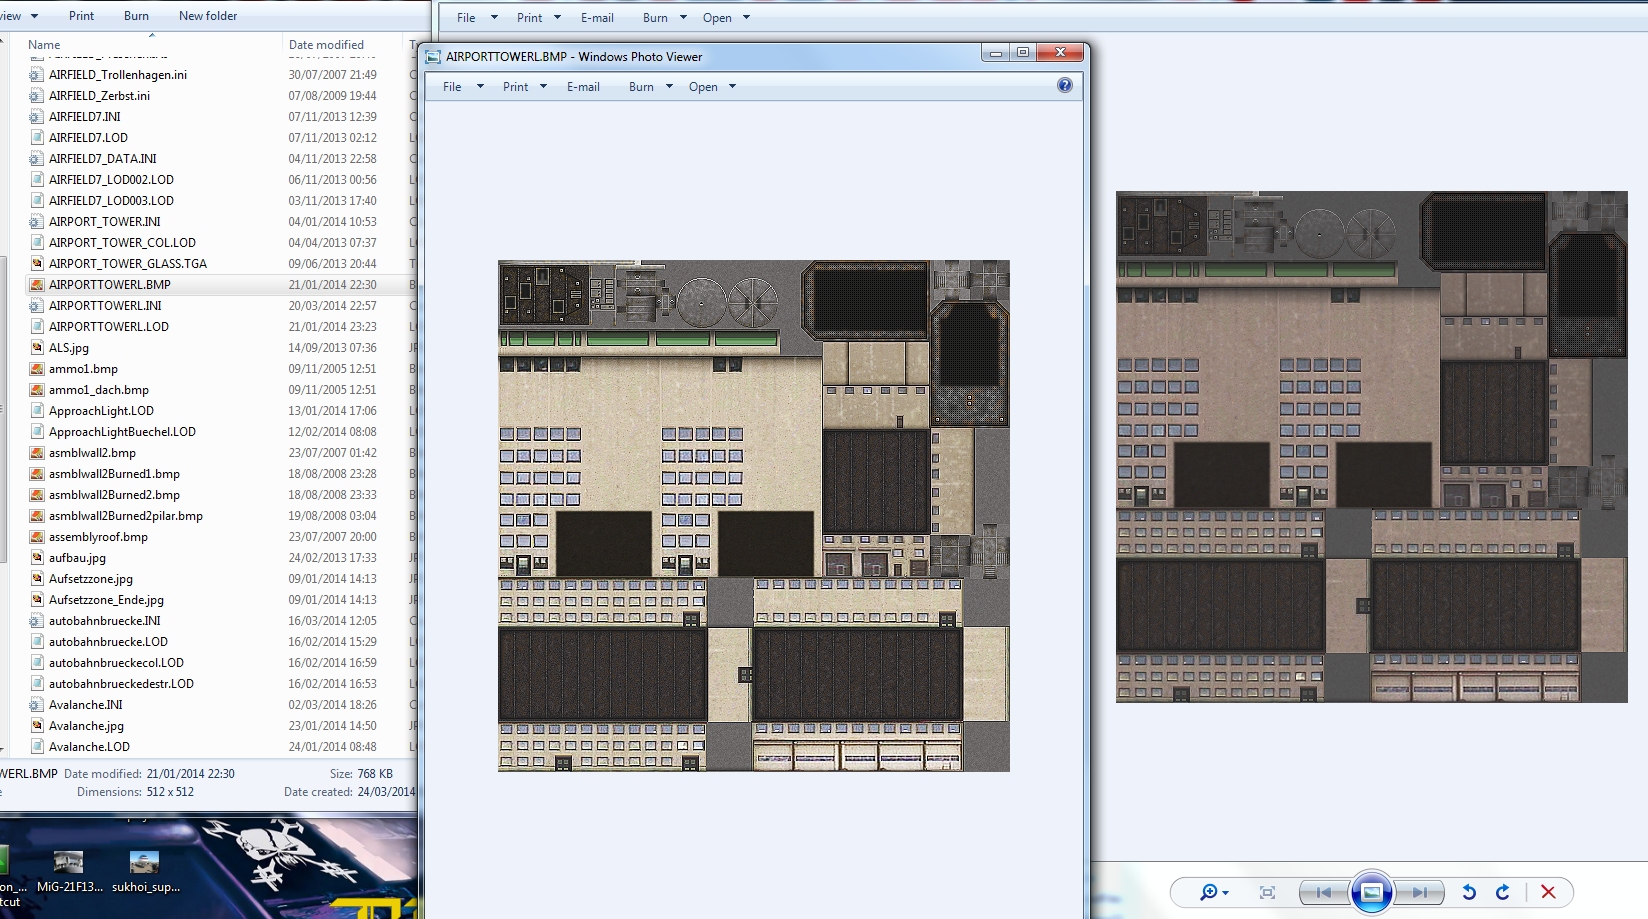Select the Avalanche.jpg file
The width and height of the screenshot is (1648, 919).
[86, 726]
